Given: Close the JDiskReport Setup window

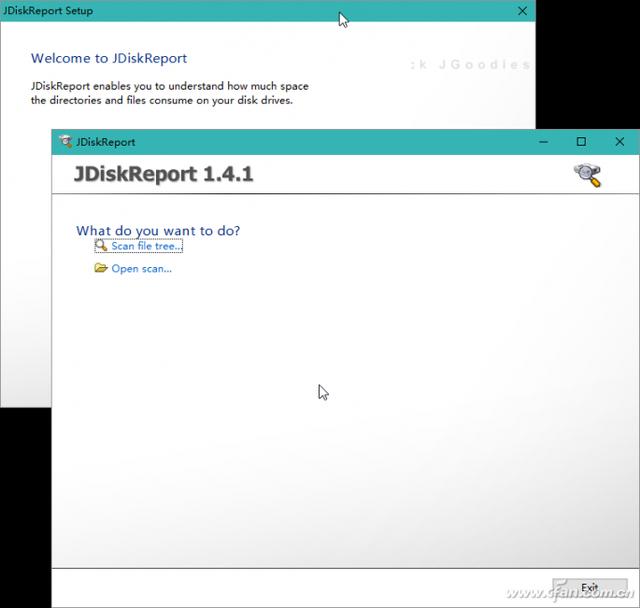Looking at the screenshot, I should [522, 11].
